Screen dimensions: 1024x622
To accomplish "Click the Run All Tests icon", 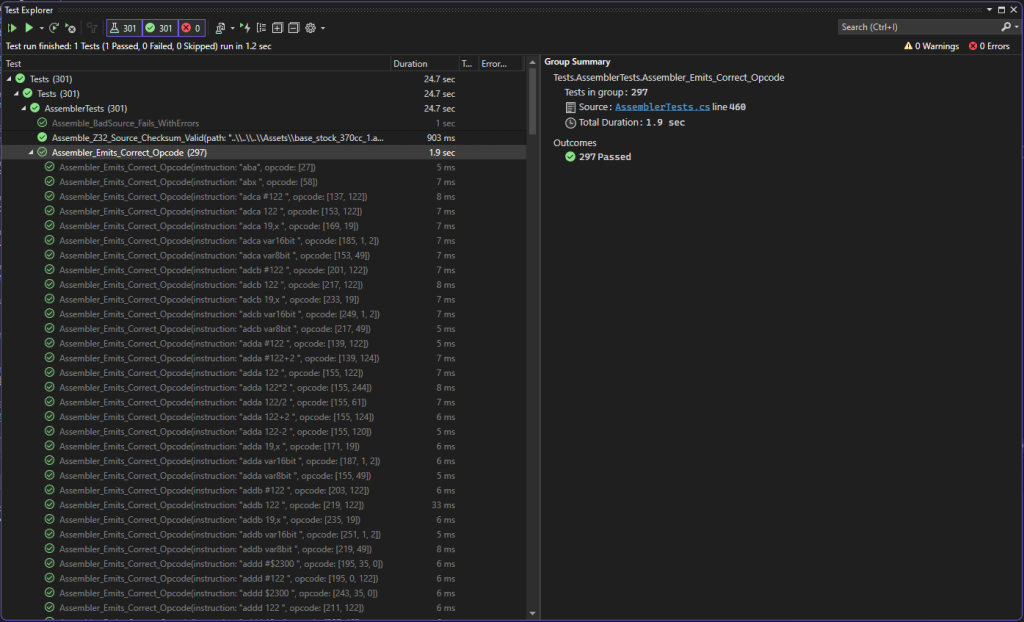I will click(13, 28).
